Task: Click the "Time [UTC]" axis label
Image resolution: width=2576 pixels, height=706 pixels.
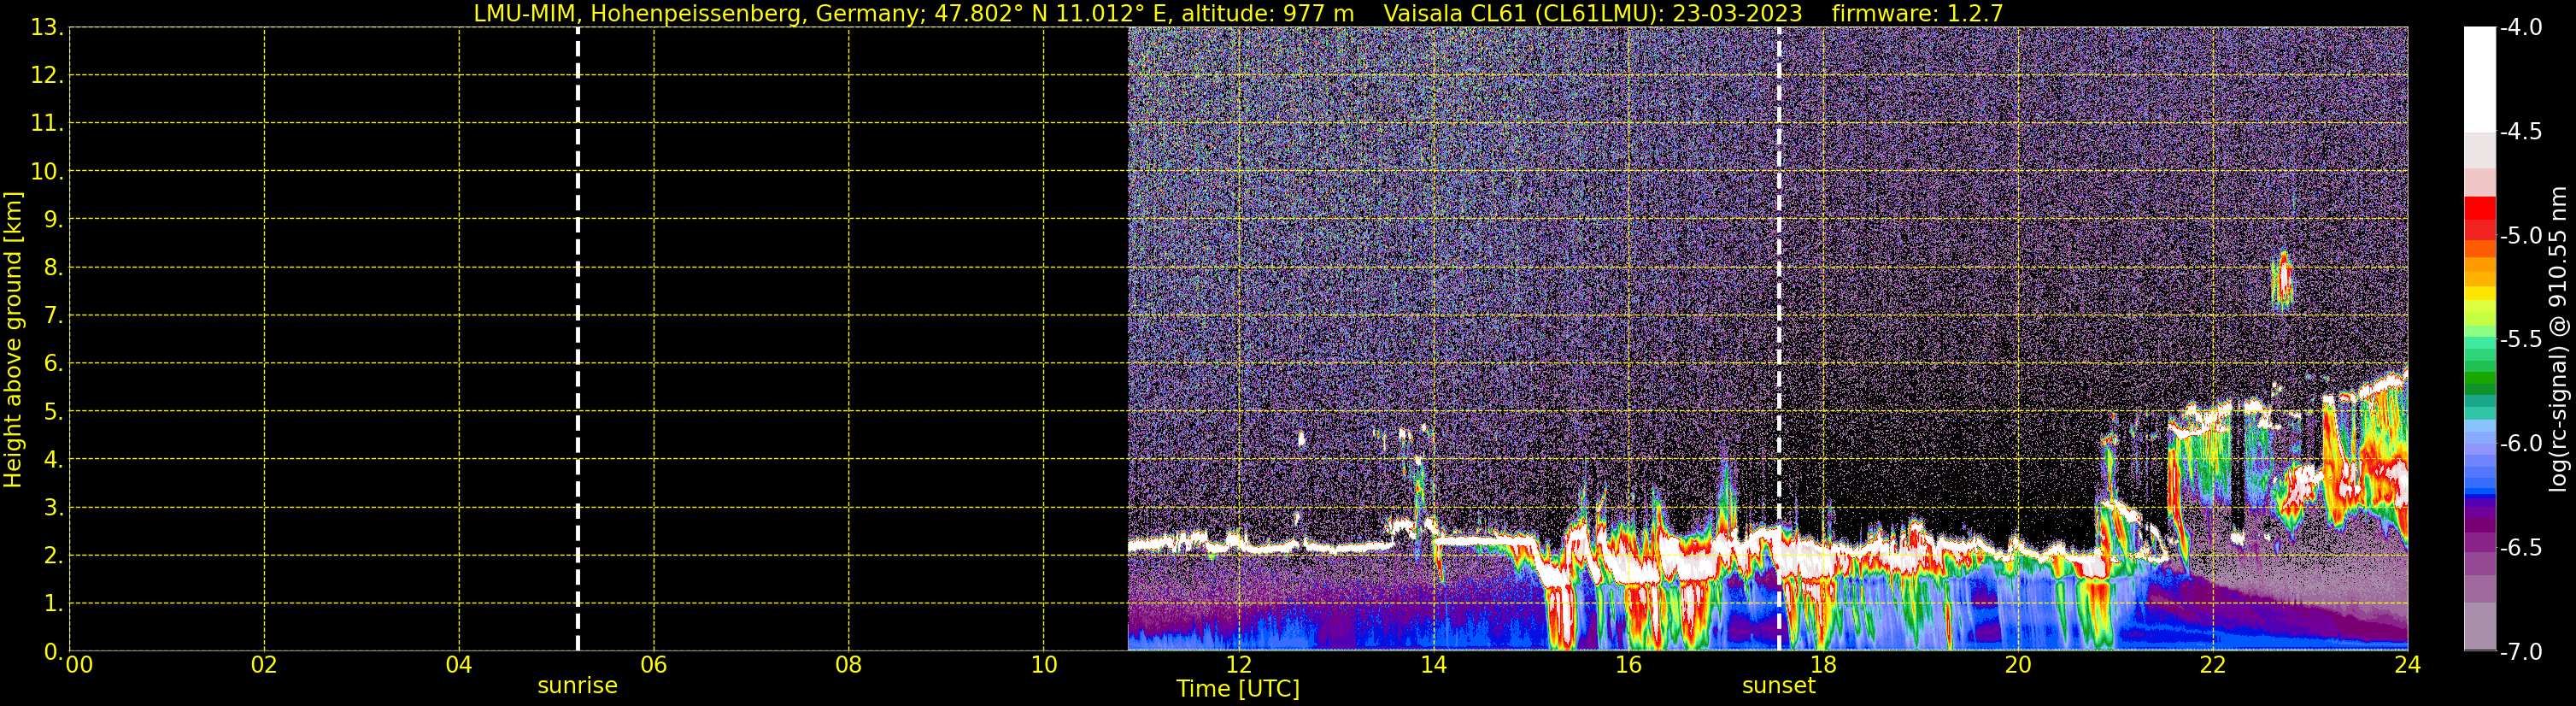Action: (1238, 689)
